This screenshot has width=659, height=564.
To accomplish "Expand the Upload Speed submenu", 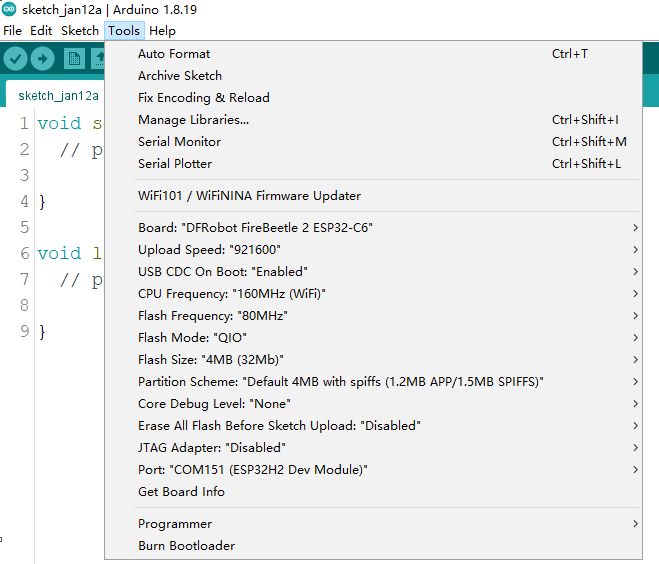I will (x=373, y=250).
